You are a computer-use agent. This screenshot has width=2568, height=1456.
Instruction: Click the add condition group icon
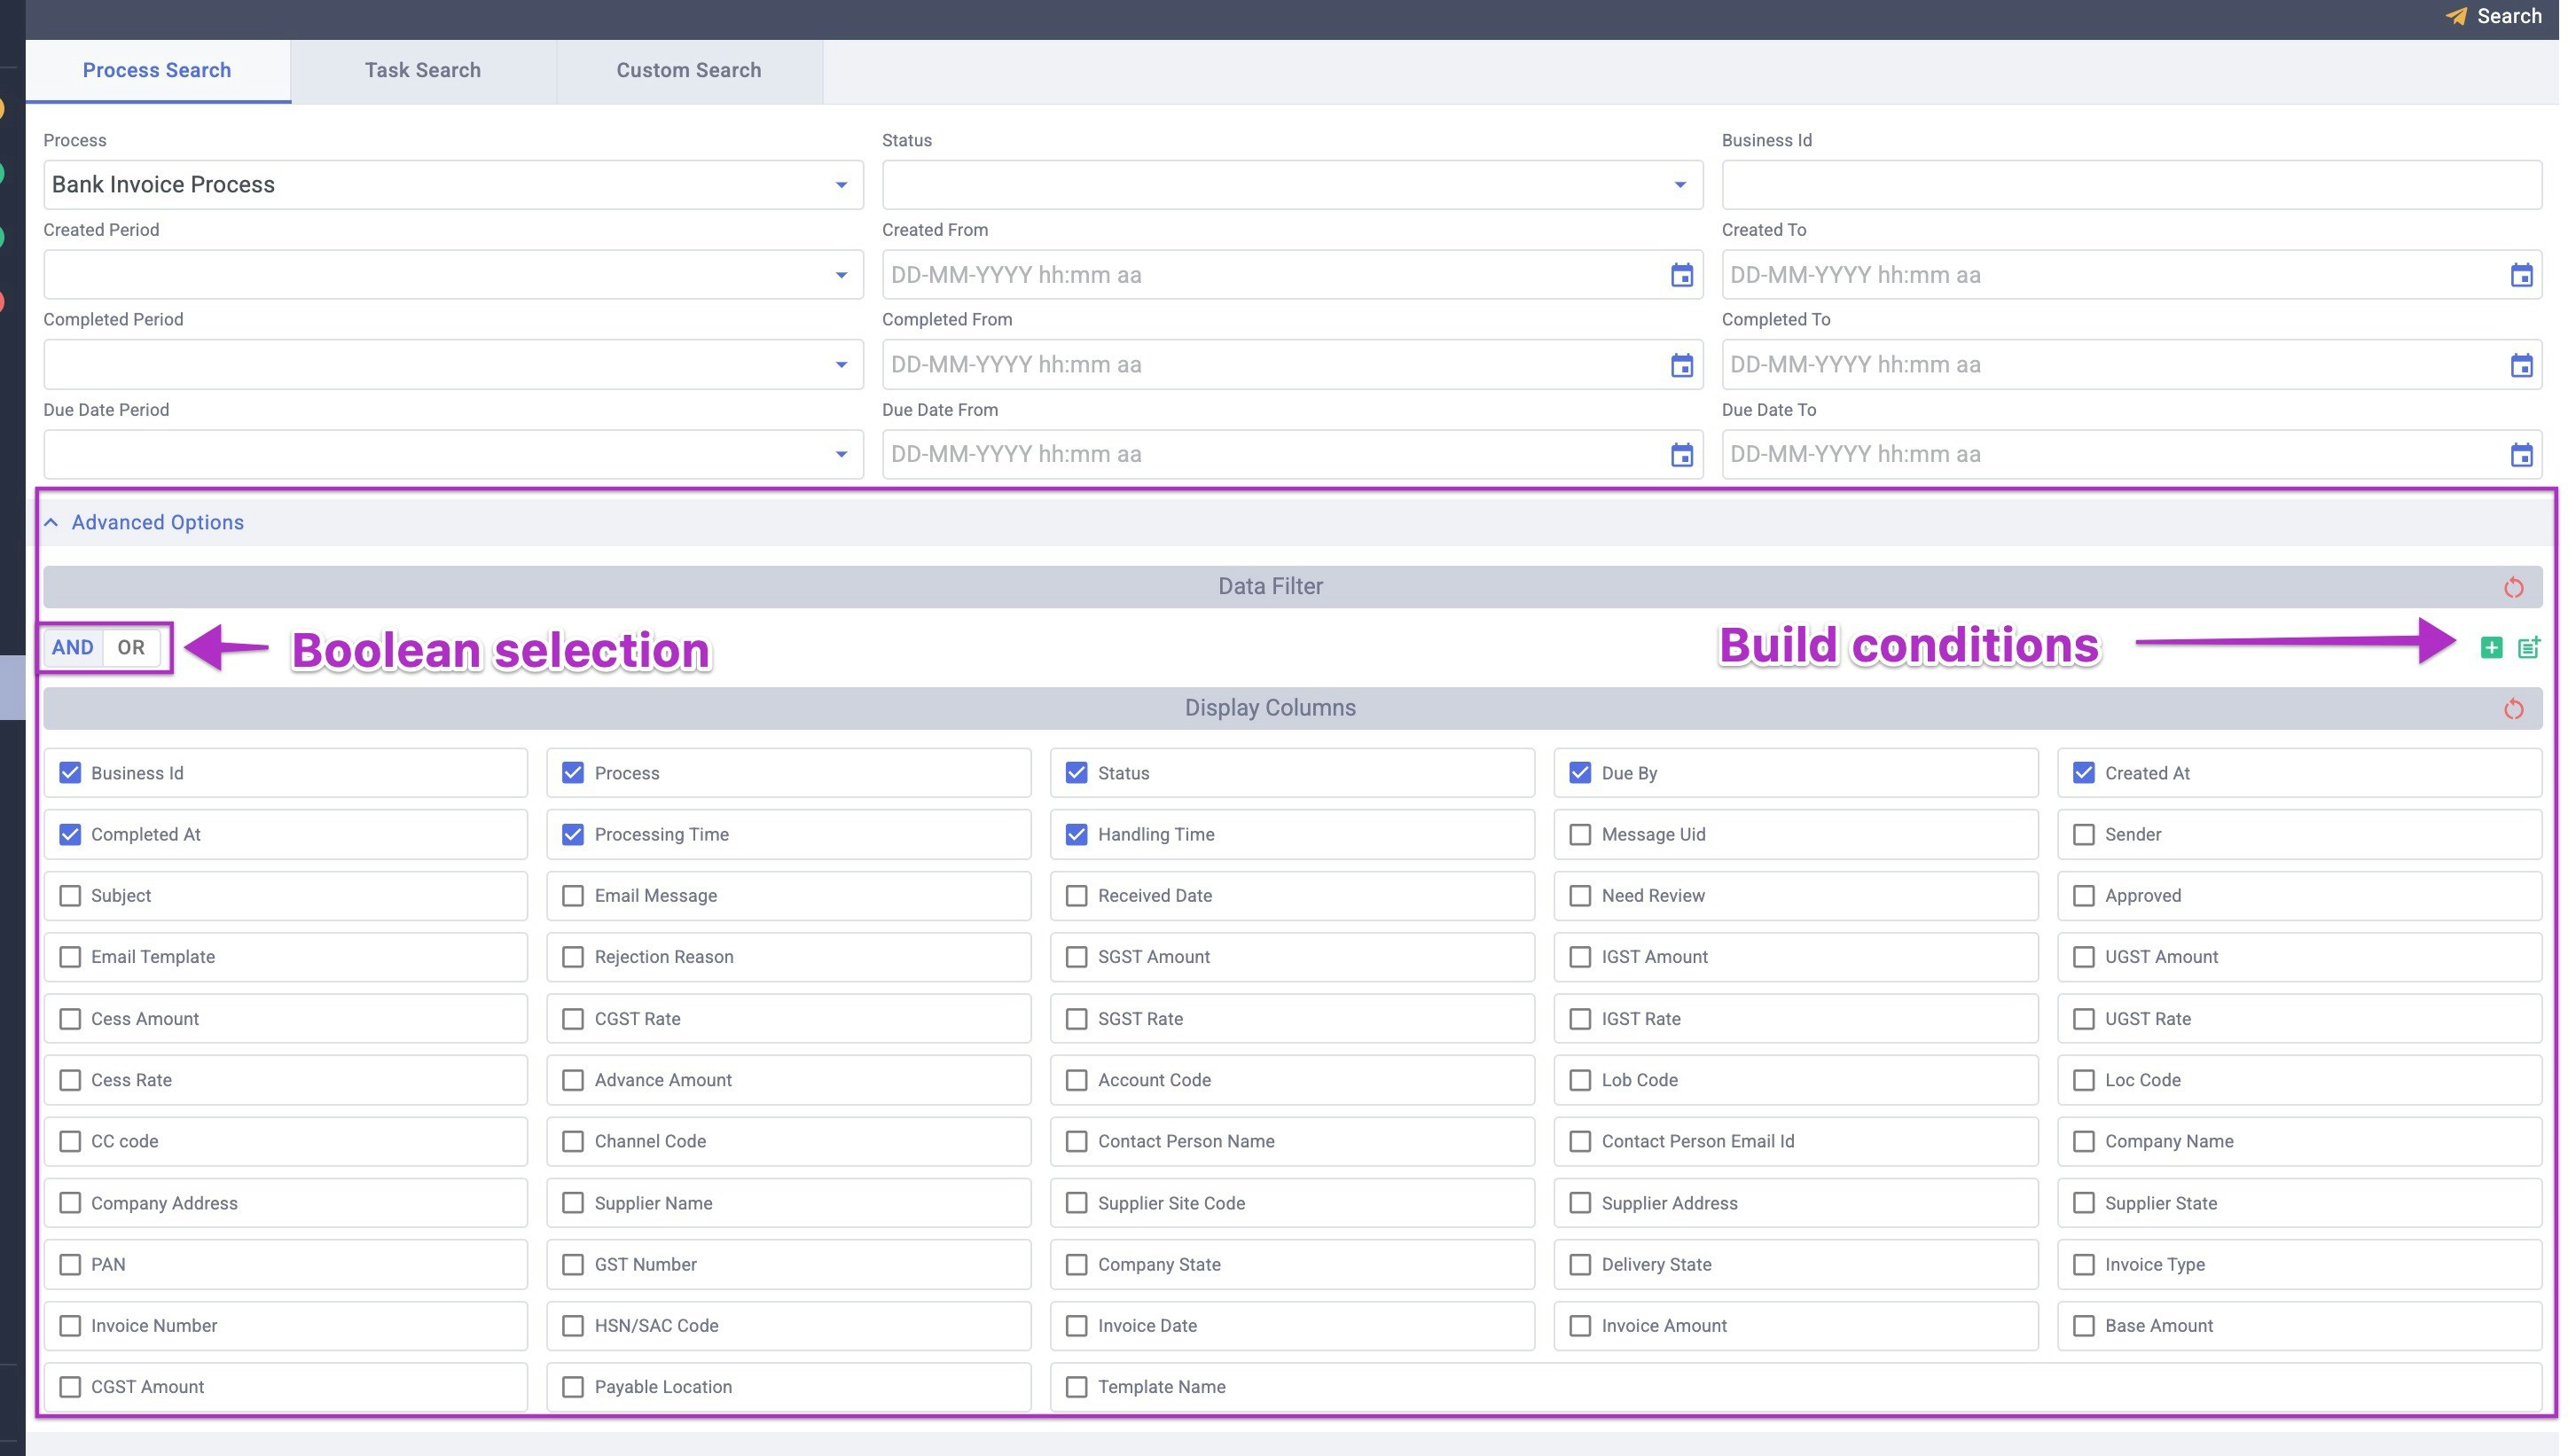coord(2528,648)
